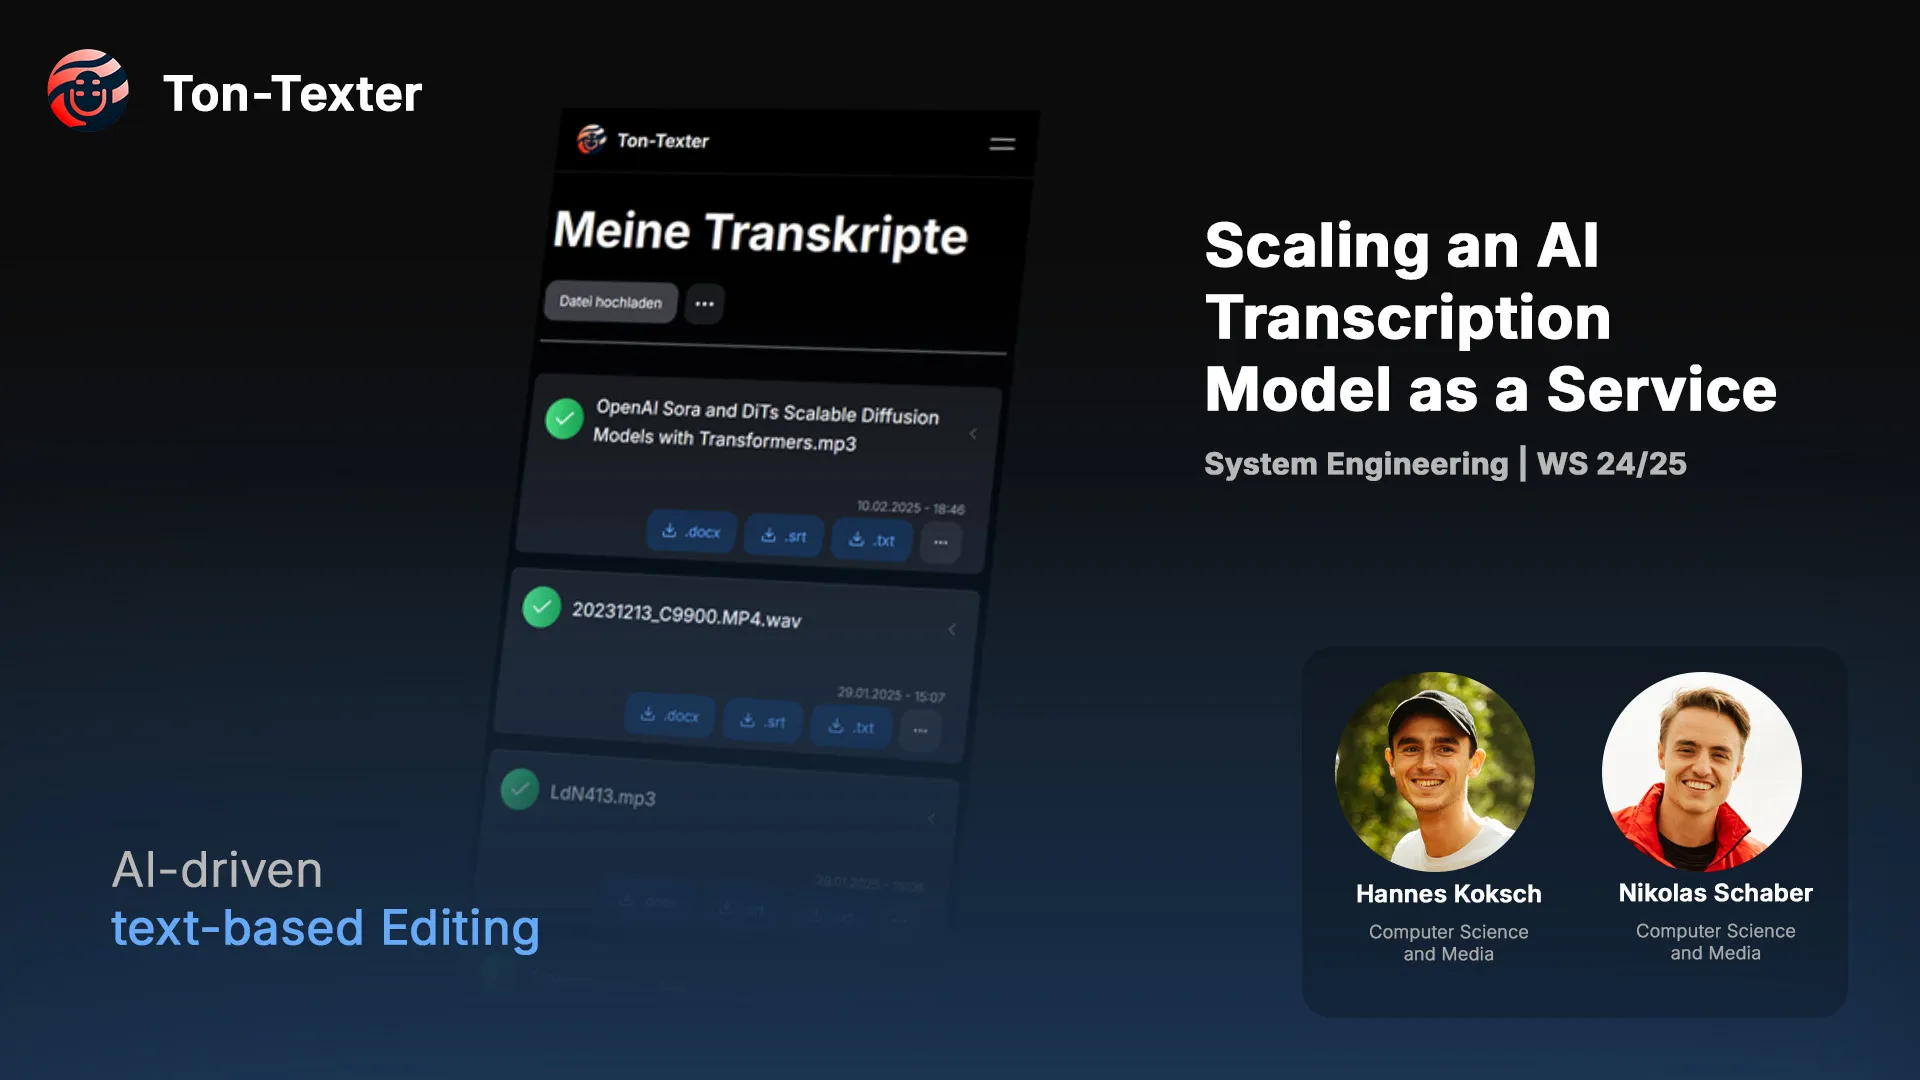The height and width of the screenshot is (1080, 1920).
Task: Download .srt of OpenAI Sora transcript
Action: tap(784, 536)
